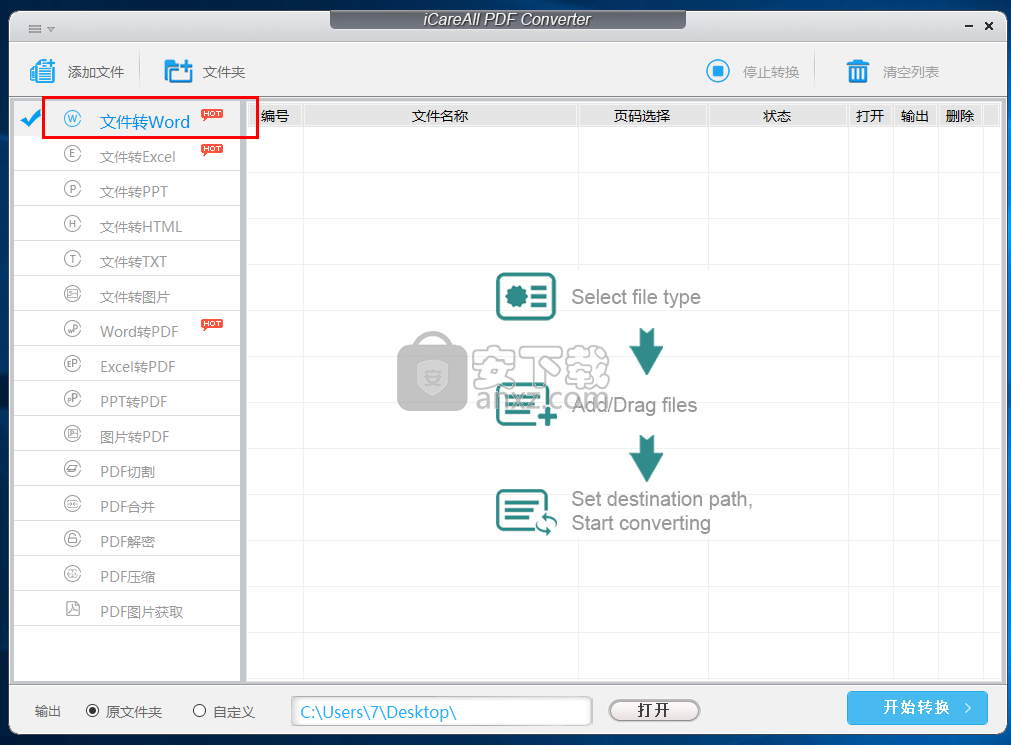Select the 文件转TXT icon

click(72, 259)
